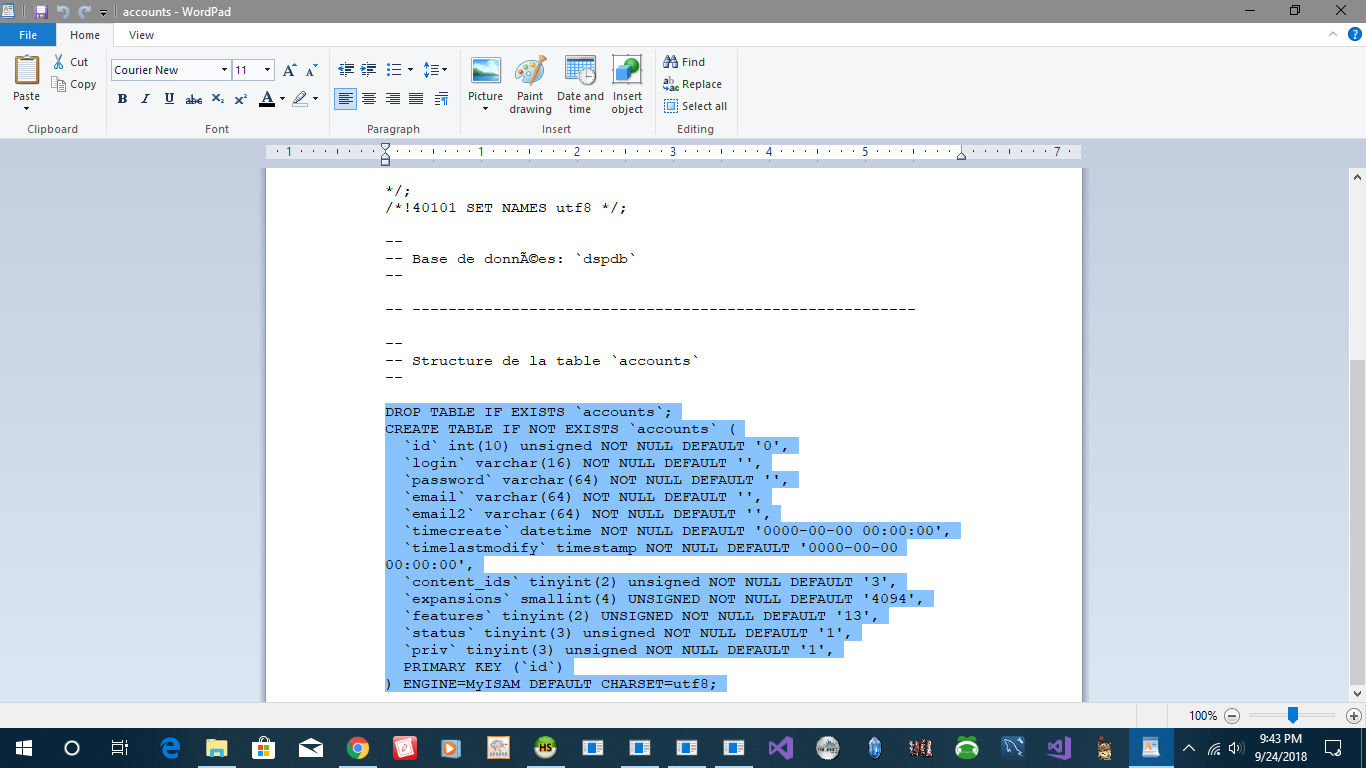1366x768 pixels.
Task: Toggle Bold formatting
Action: pyautogui.click(x=122, y=99)
